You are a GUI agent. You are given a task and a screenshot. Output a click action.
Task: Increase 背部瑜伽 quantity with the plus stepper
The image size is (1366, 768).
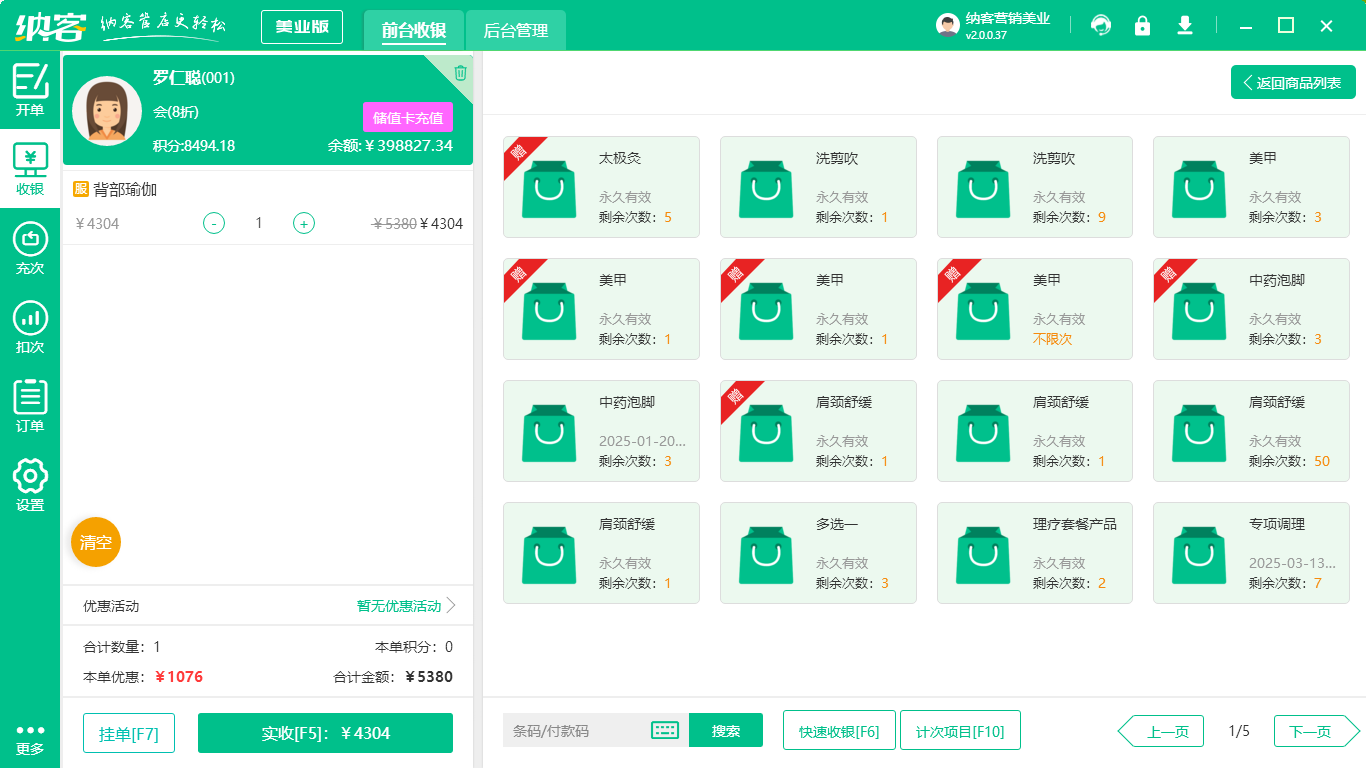click(x=303, y=223)
